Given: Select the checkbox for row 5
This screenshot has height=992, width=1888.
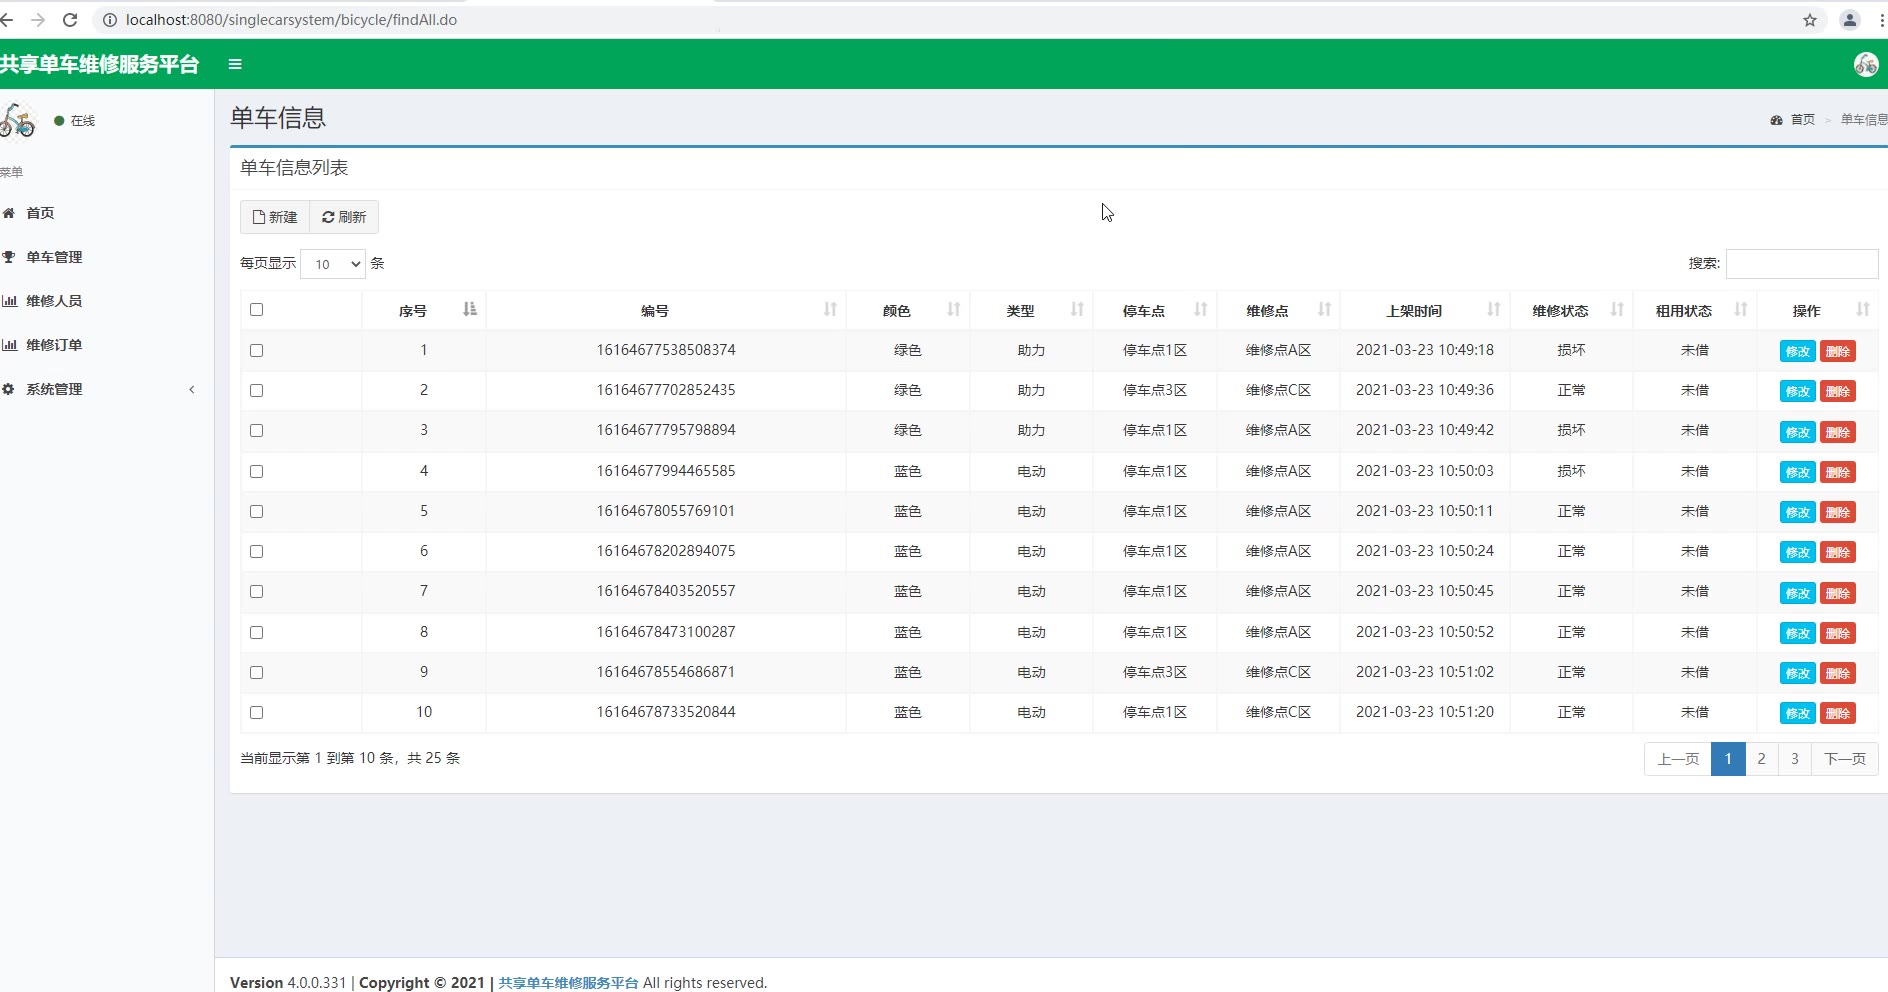Looking at the screenshot, I should click(257, 512).
